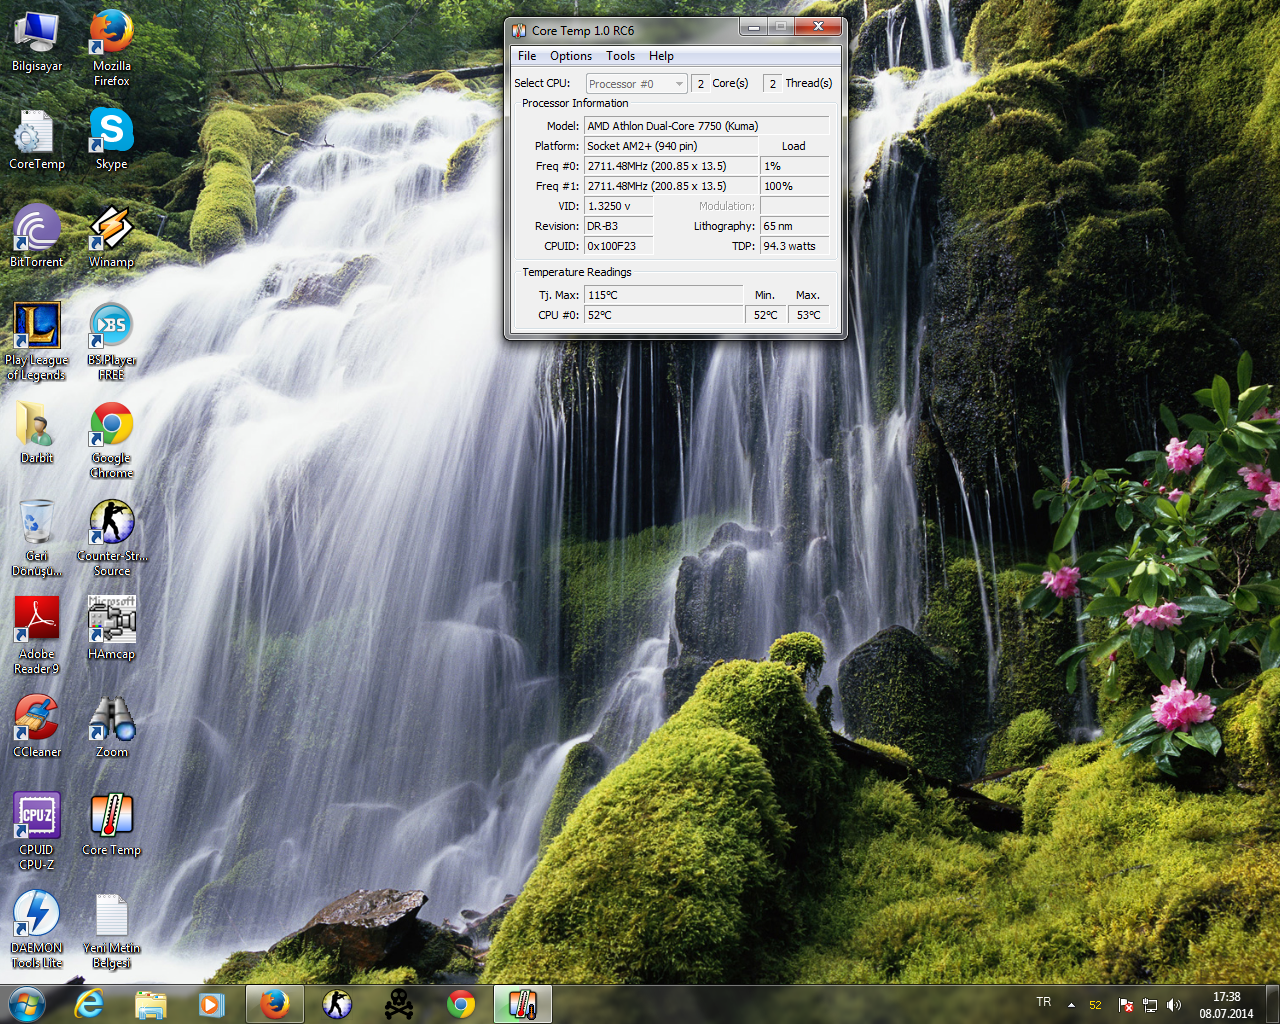
Task: Click the Show desktop strip
Action: pyautogui.click(x=1272, y=1004)
